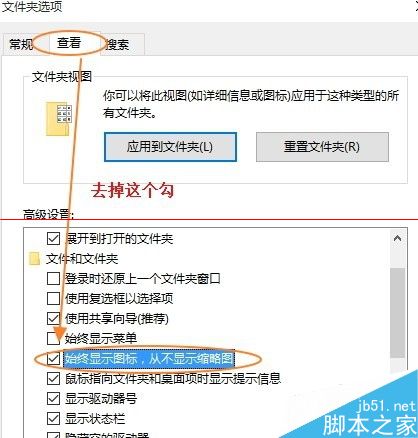This screenshot has width=418, height=438.
Task: Click the scroll up arrow in advanced settings
Action: pos(397,238)
